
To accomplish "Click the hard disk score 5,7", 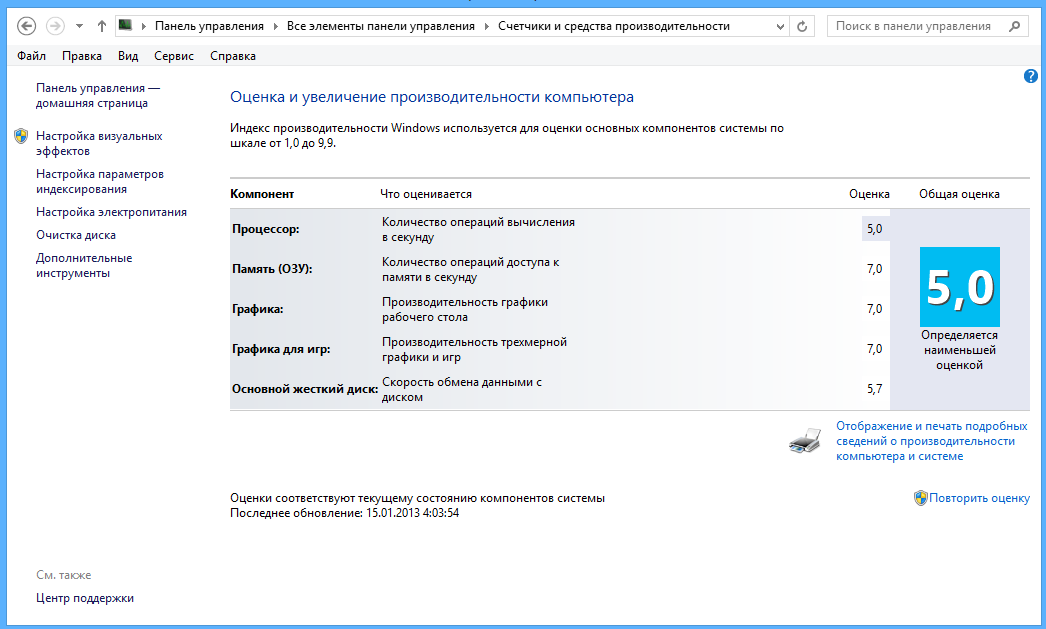I will 875,389.
